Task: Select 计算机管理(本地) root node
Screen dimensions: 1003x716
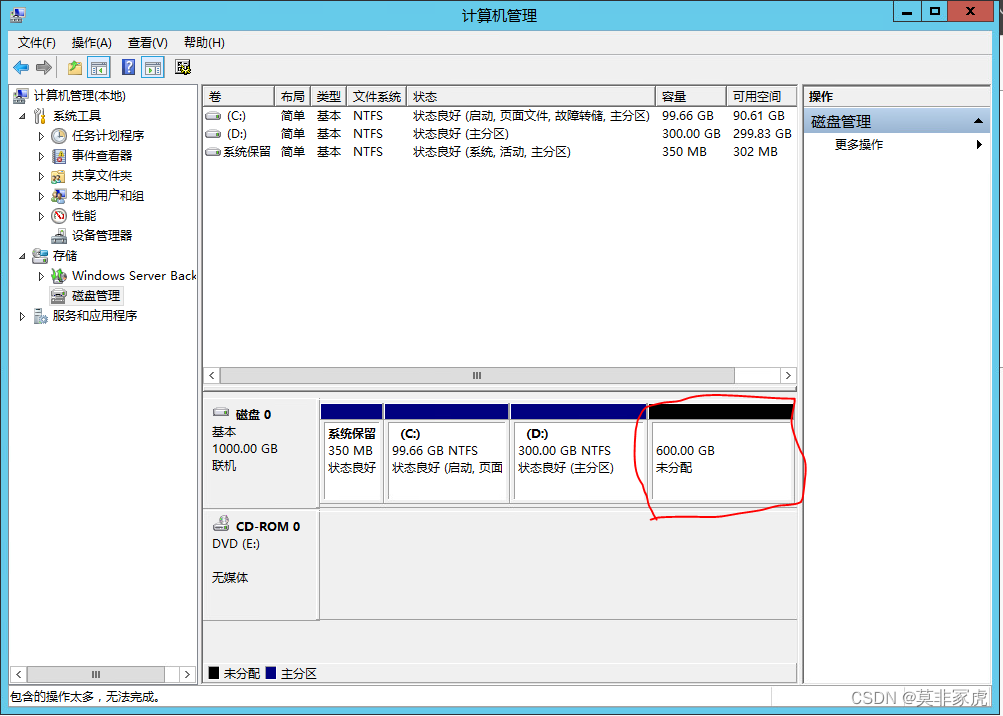Action: [x=79, y=96]
